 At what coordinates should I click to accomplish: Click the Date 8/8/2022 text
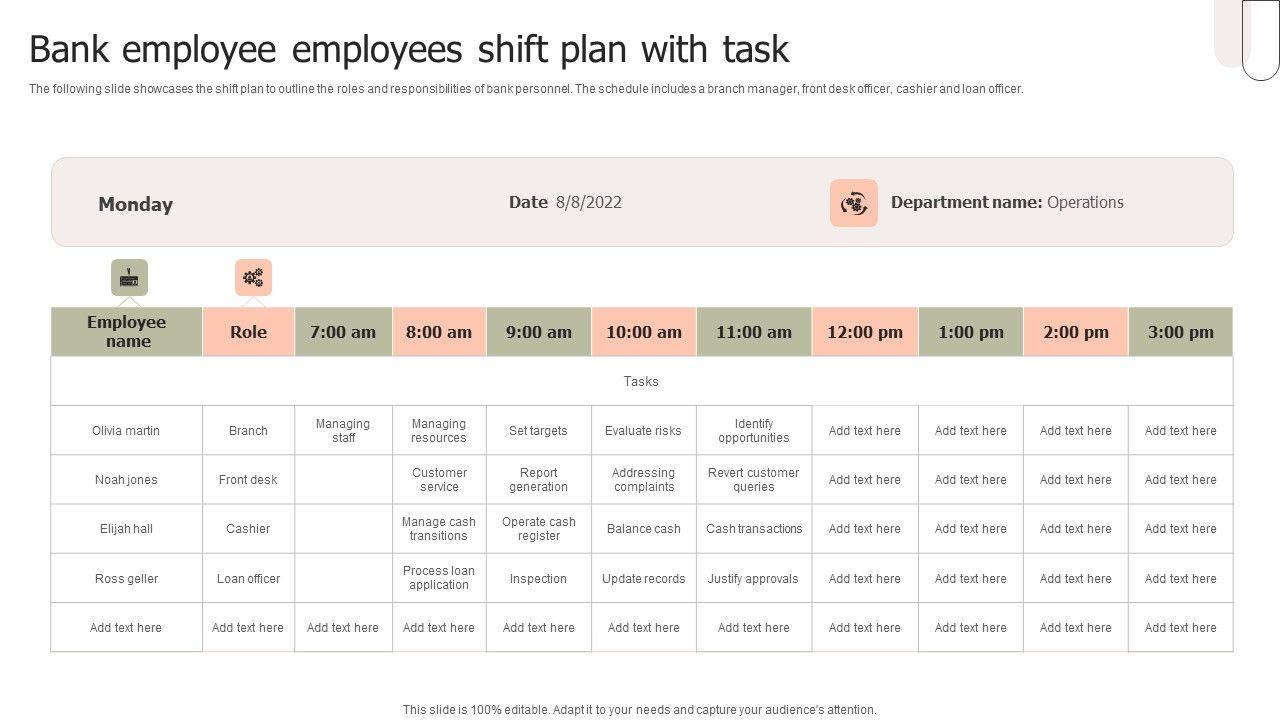point(565,202)
